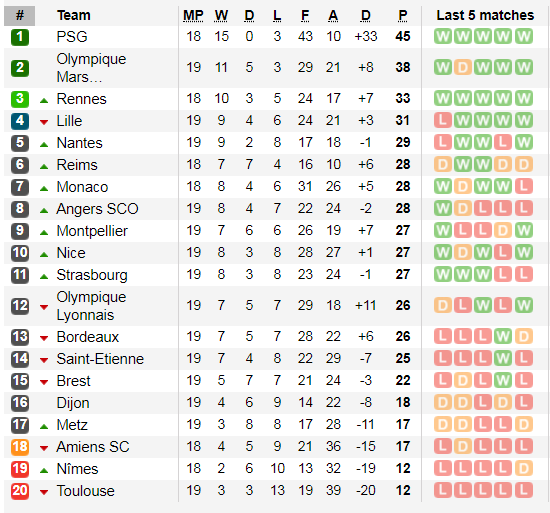Click the last L result badge for Monaco

point(524,186)
